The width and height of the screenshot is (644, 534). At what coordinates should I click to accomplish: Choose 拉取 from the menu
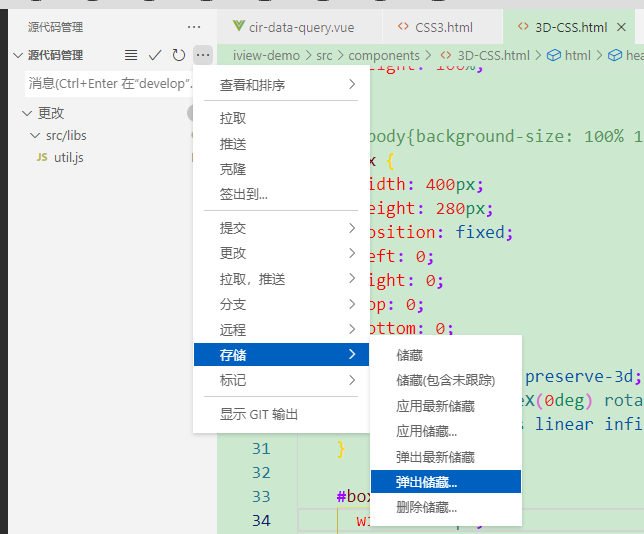point(281,118)
